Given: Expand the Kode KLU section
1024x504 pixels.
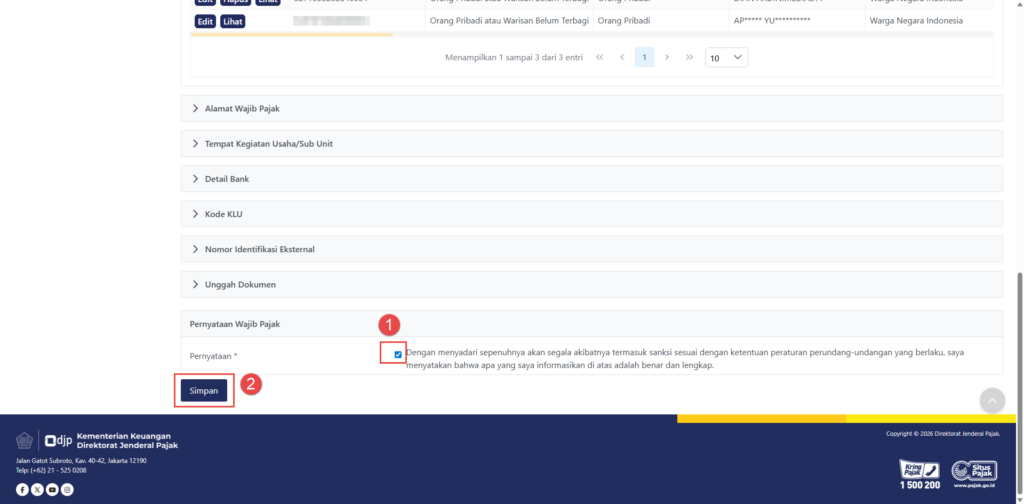Looking at the screenshot, I should point(223,214).
